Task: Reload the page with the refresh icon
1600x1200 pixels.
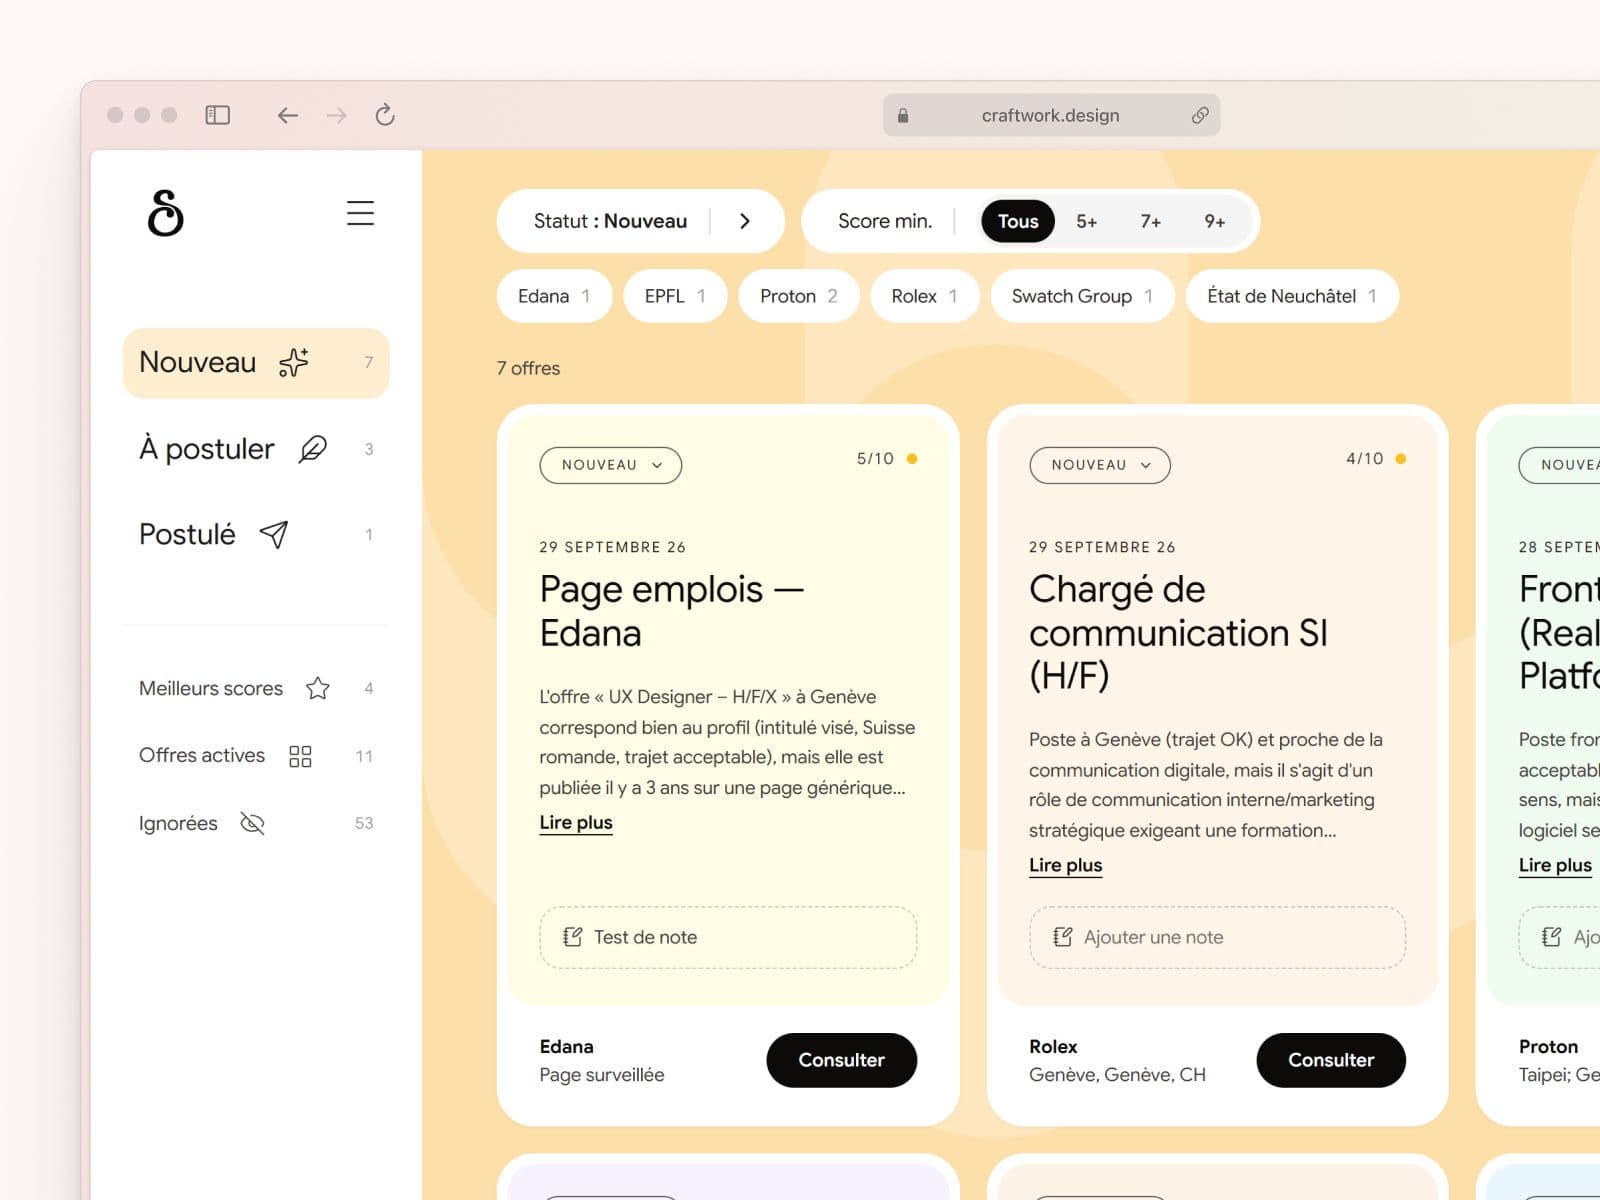Action: coord(385,115)
